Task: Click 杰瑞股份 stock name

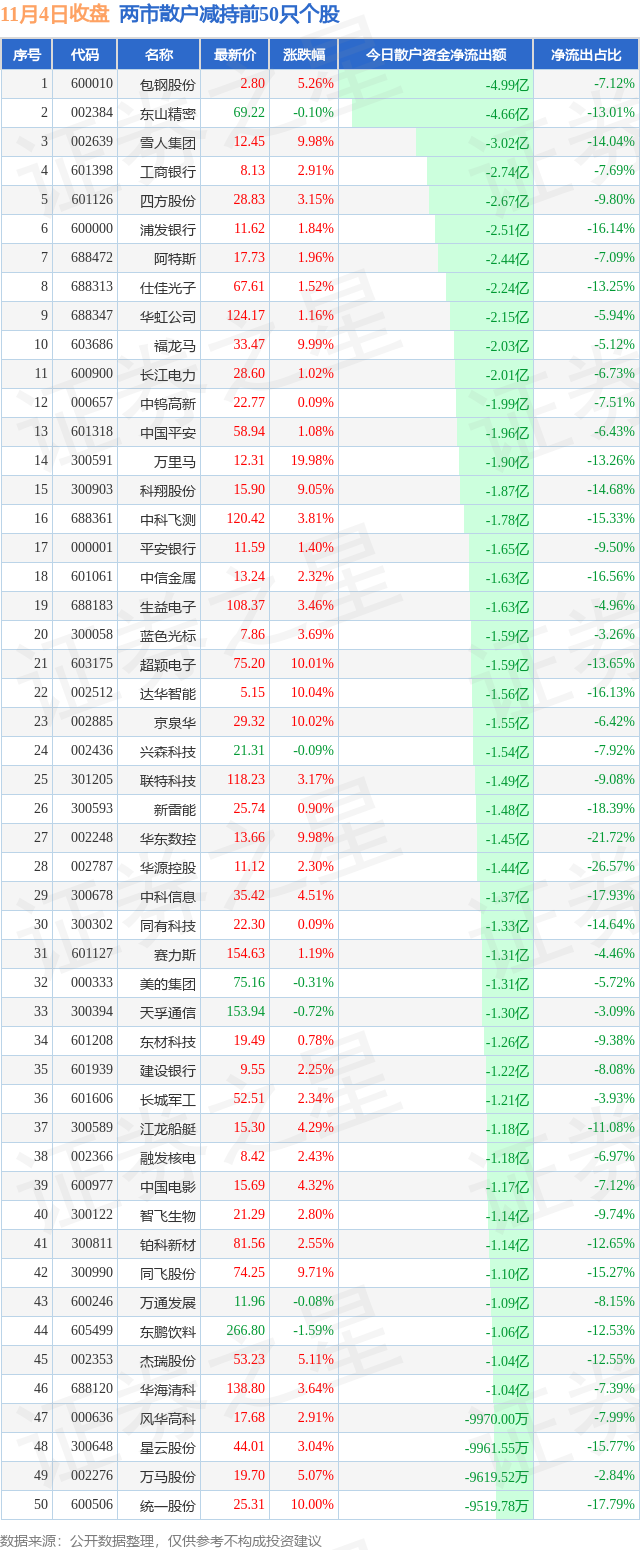Action: click(x=170, y=1361)
